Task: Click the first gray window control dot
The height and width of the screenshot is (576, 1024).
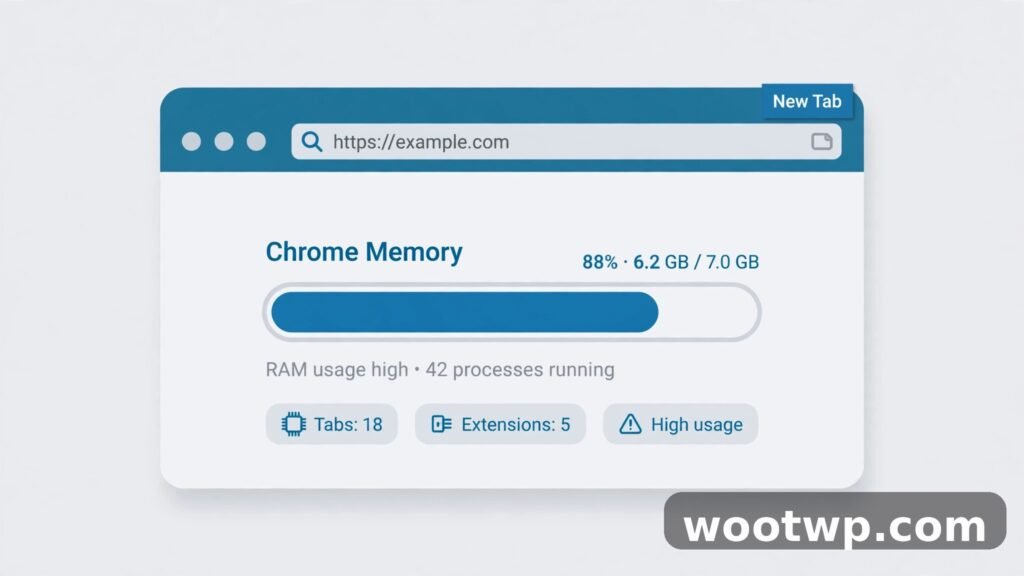Action: click(191, 142)
